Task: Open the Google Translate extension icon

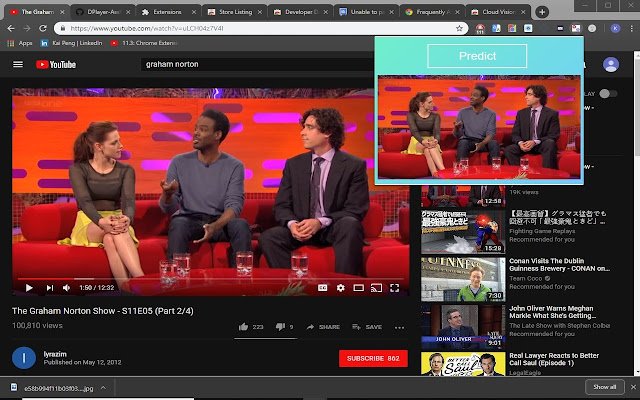Action: [496, 28]
